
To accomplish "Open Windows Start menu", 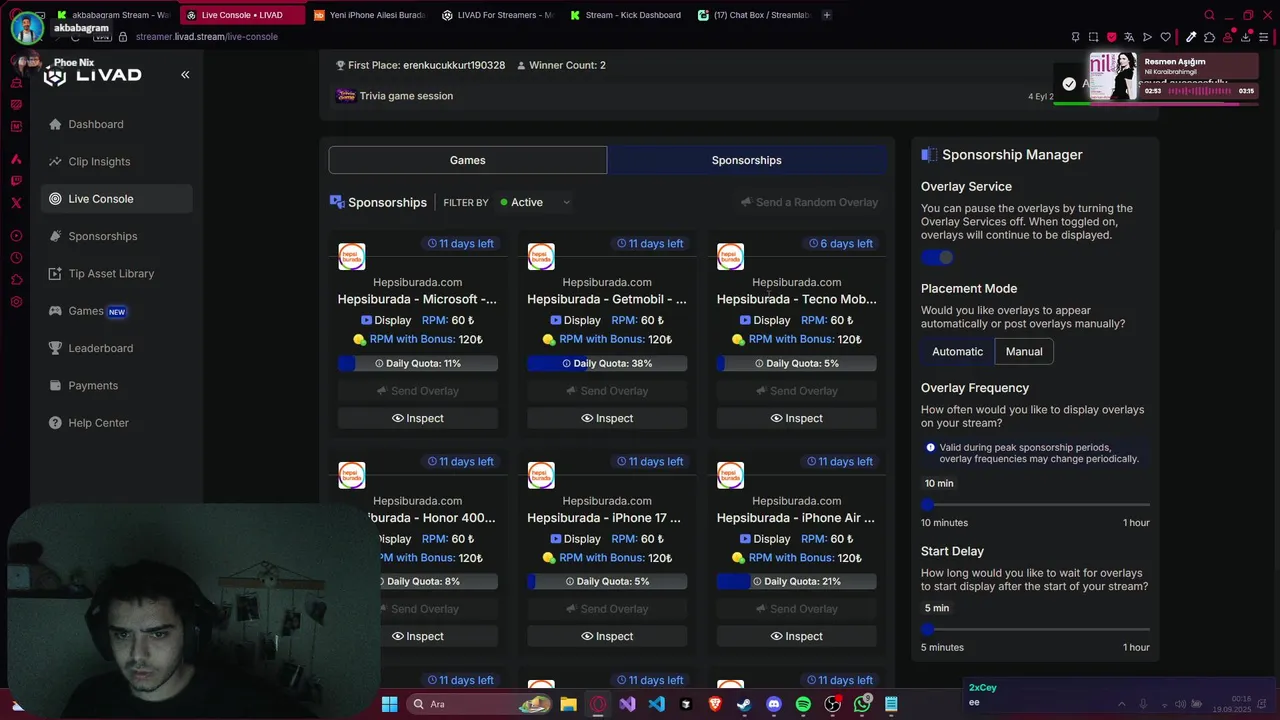I will coord(389,704).
